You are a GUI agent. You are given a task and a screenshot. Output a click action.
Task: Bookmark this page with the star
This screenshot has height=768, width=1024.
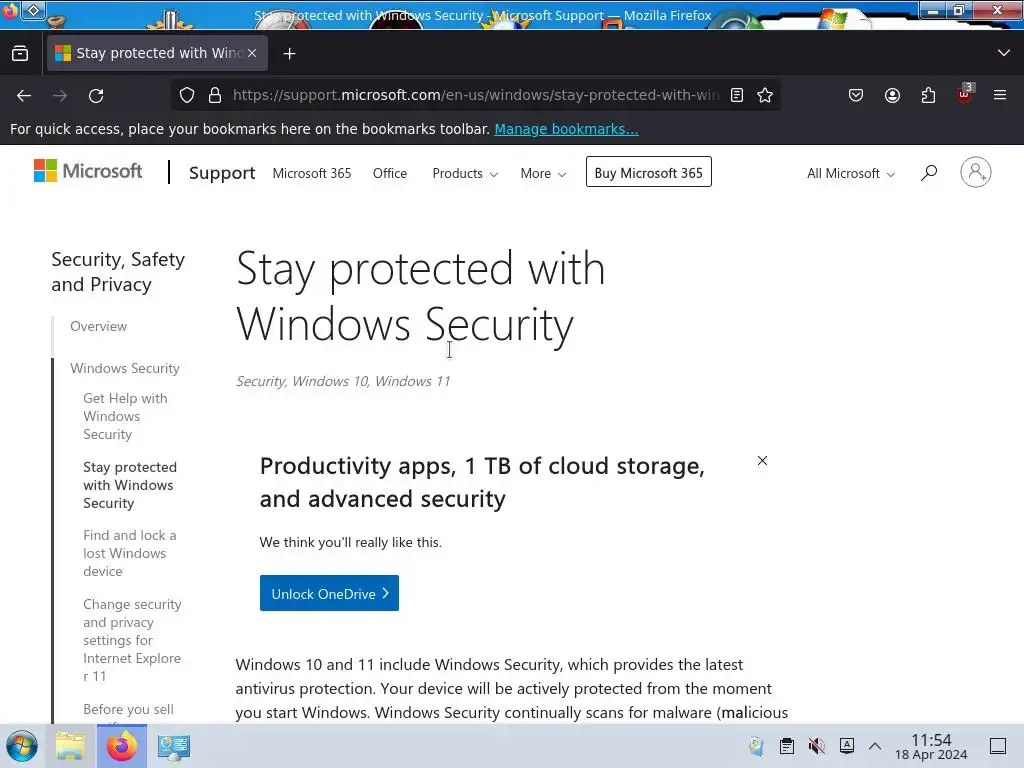[x=765, y=95]
